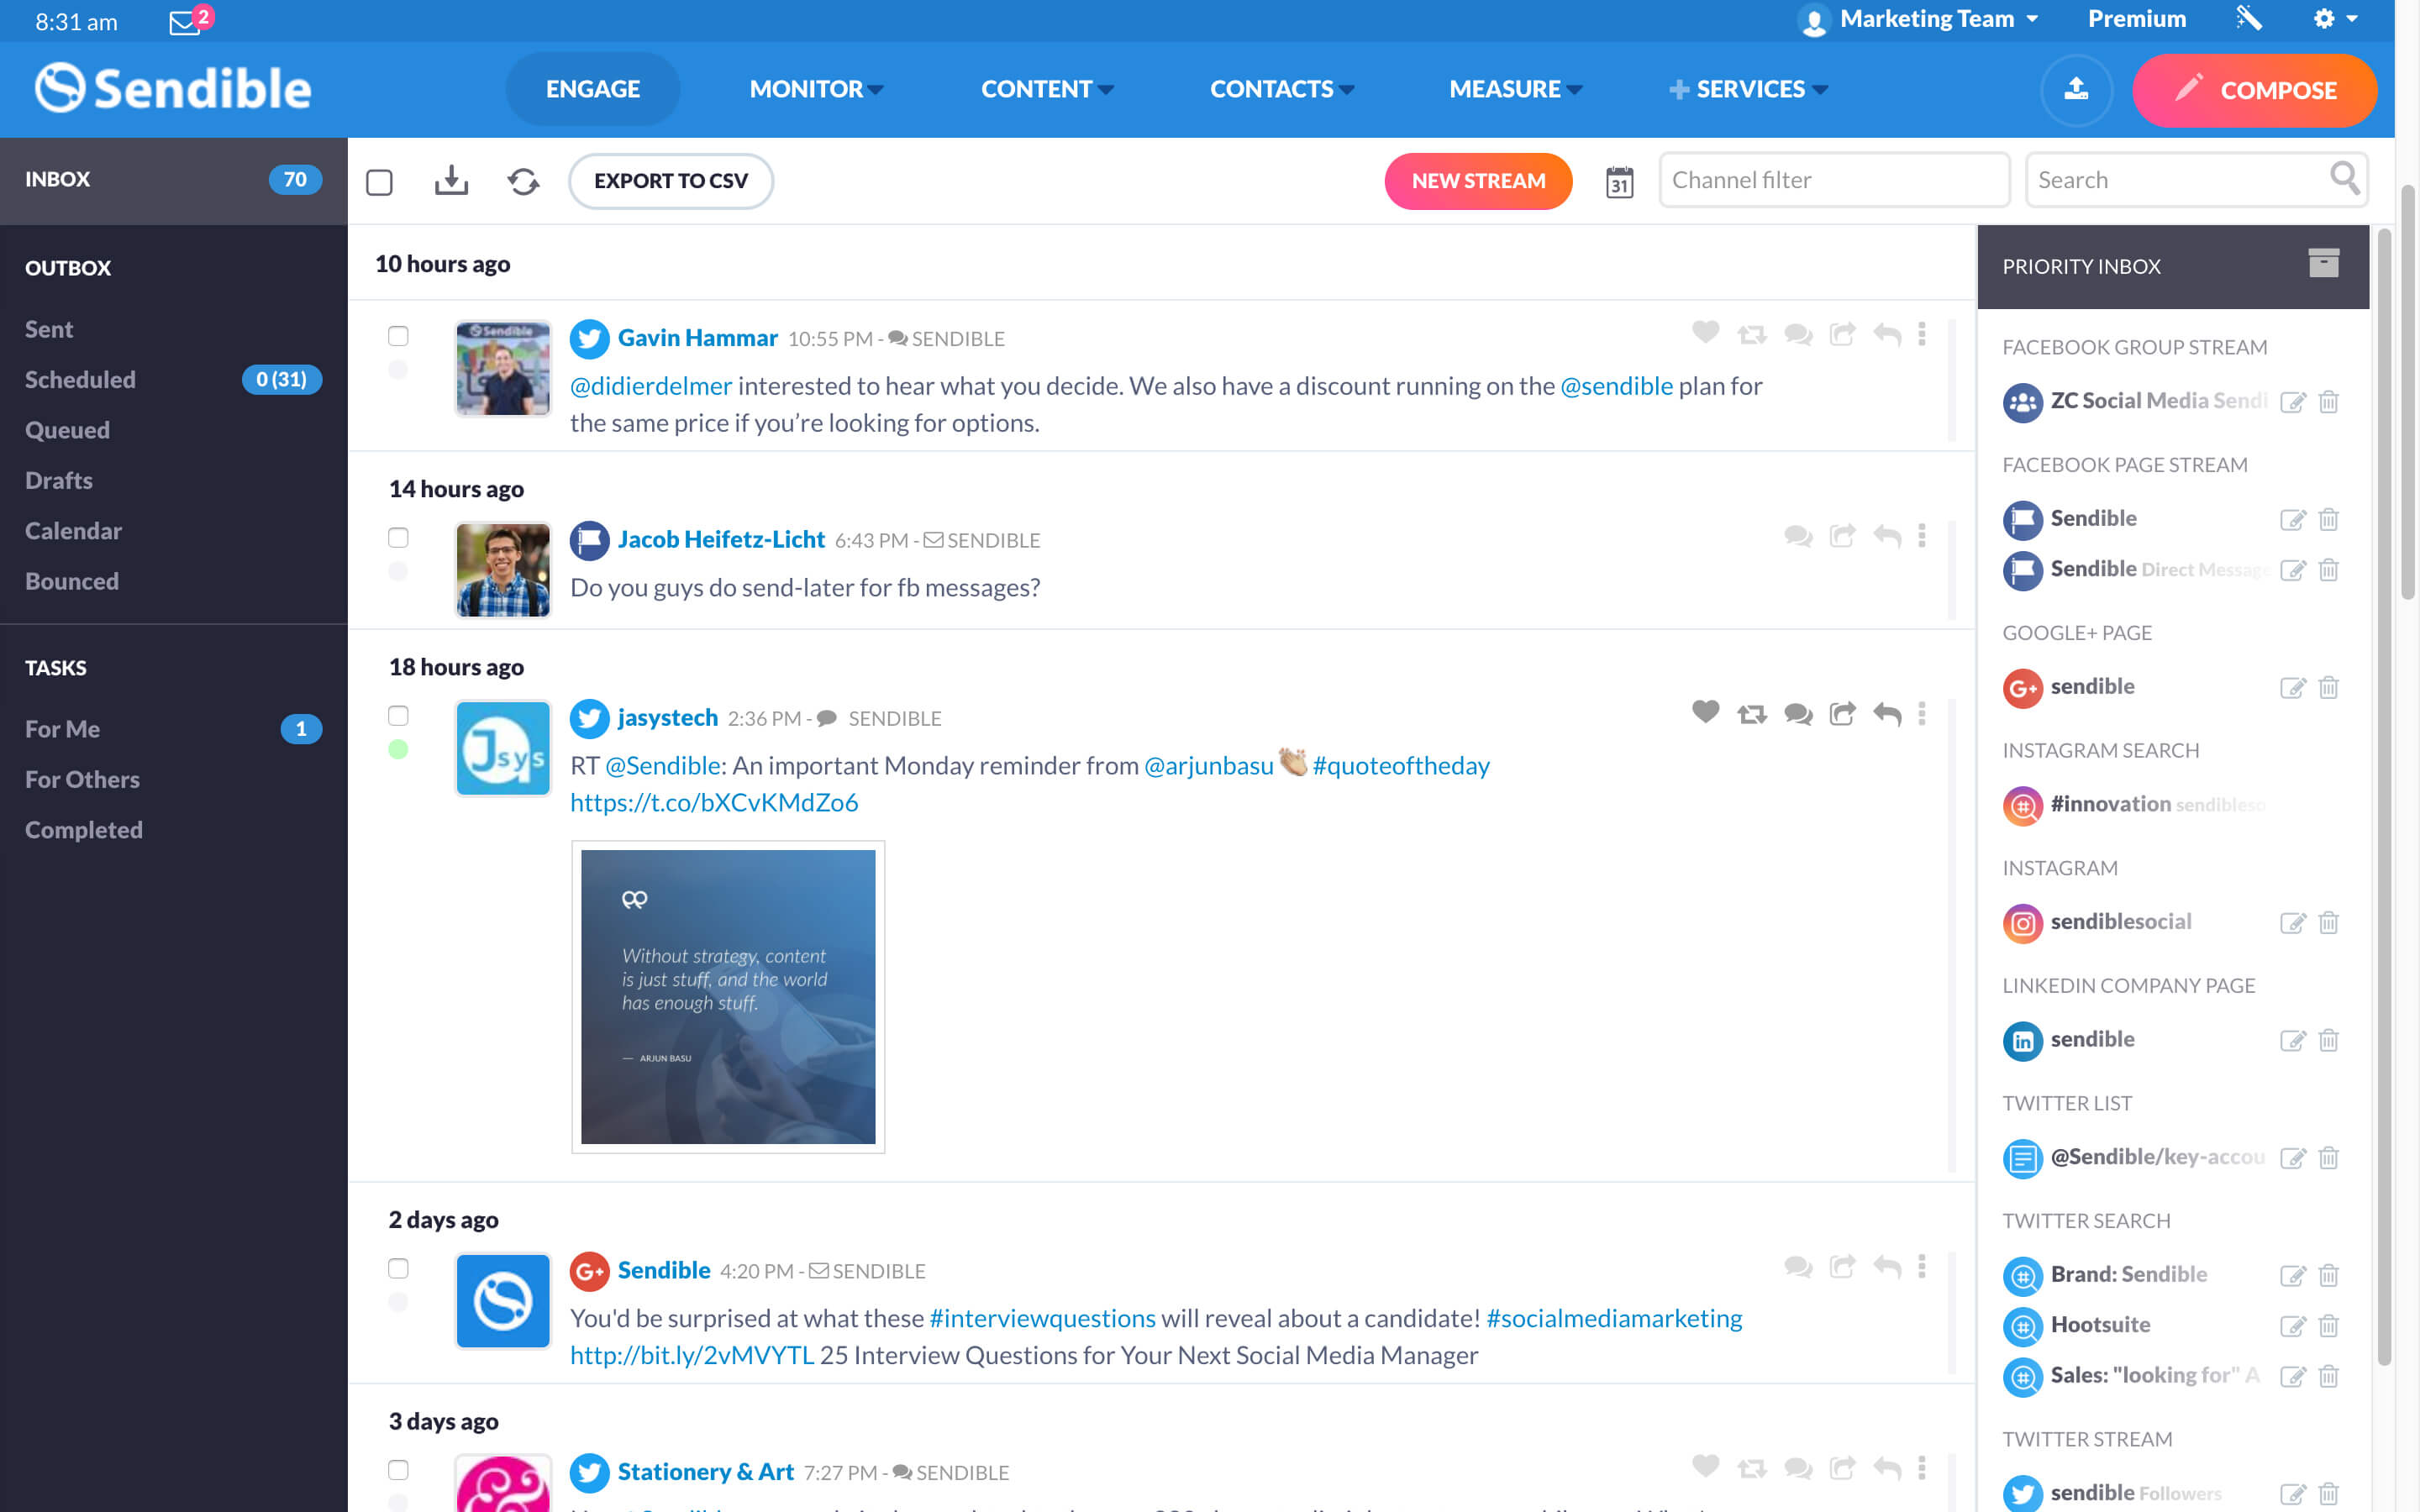Comment on the jasystech tweet

(x=1798, y=714)
